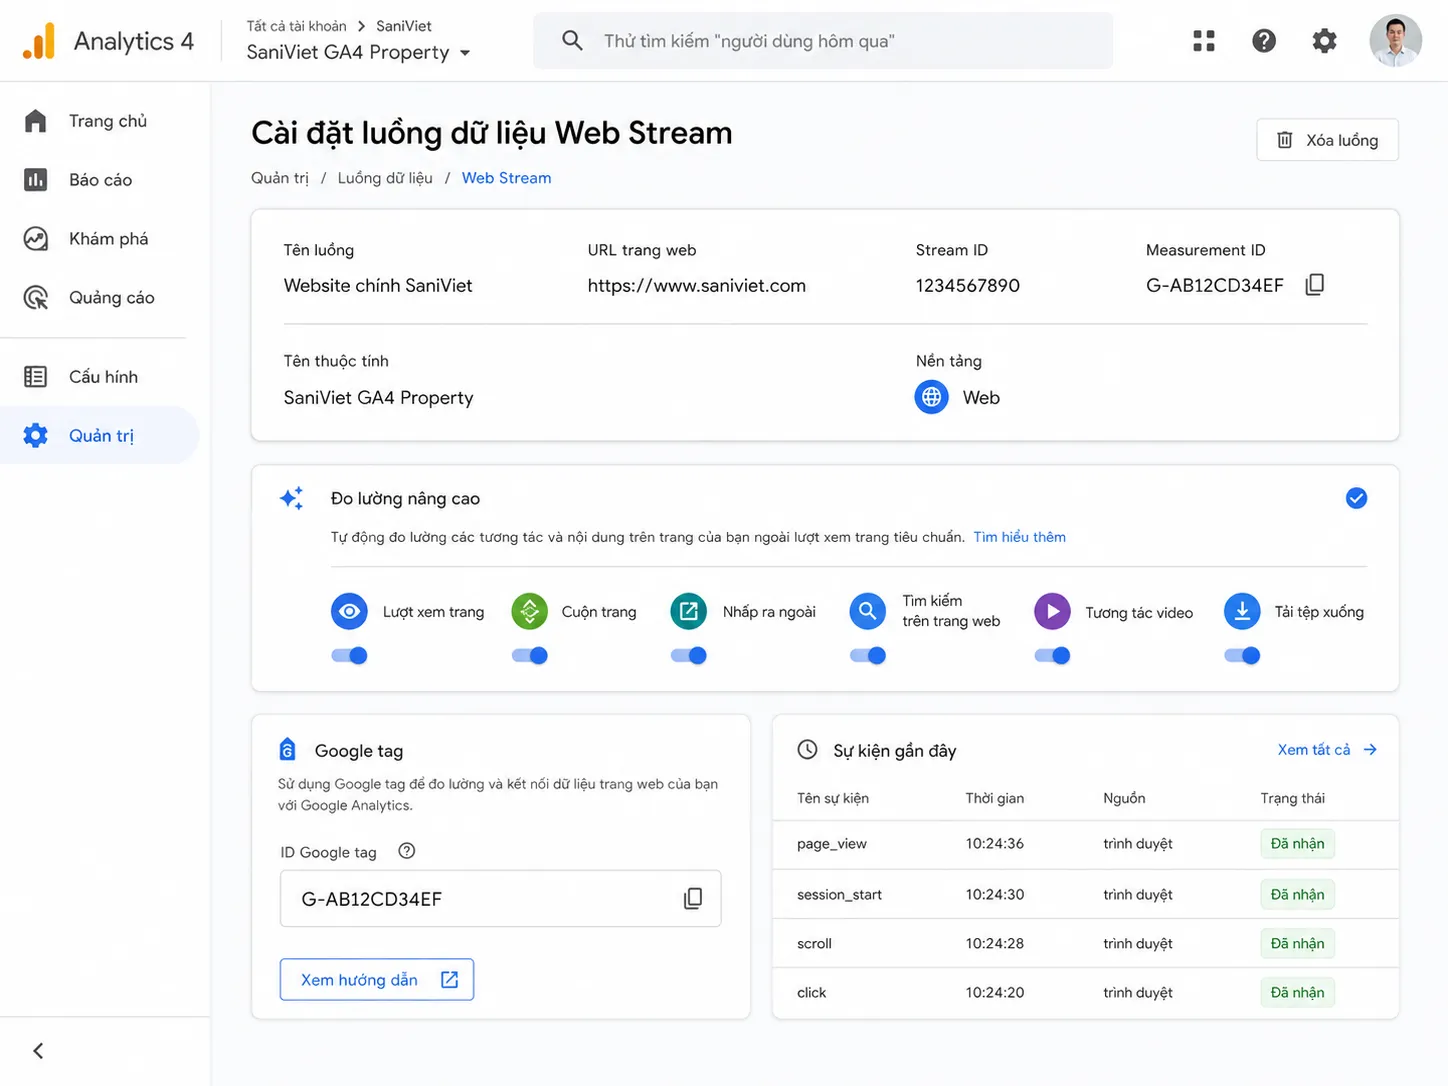This screenshot has width=1448, height=1086.
Task: Toggle the Lượt xem trang switch
Action: coord(349,656)
